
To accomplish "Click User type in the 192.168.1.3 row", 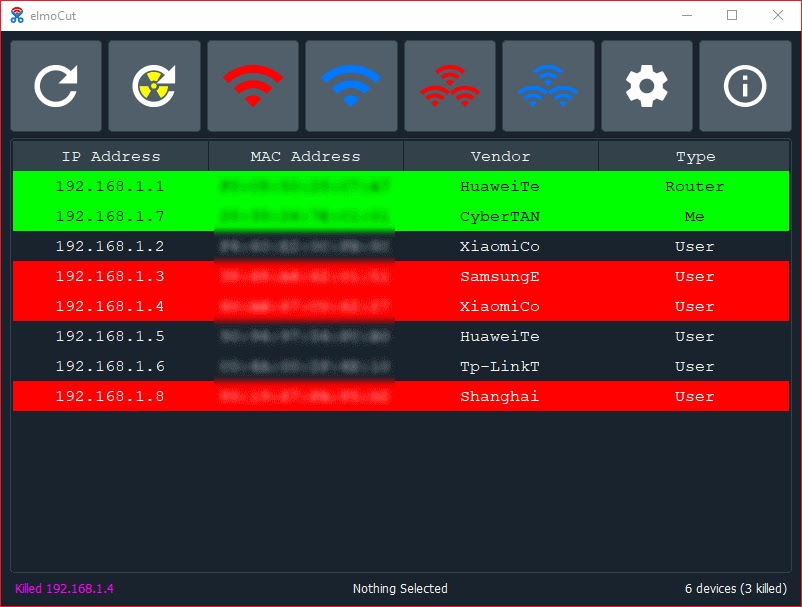I will (694, 276).
